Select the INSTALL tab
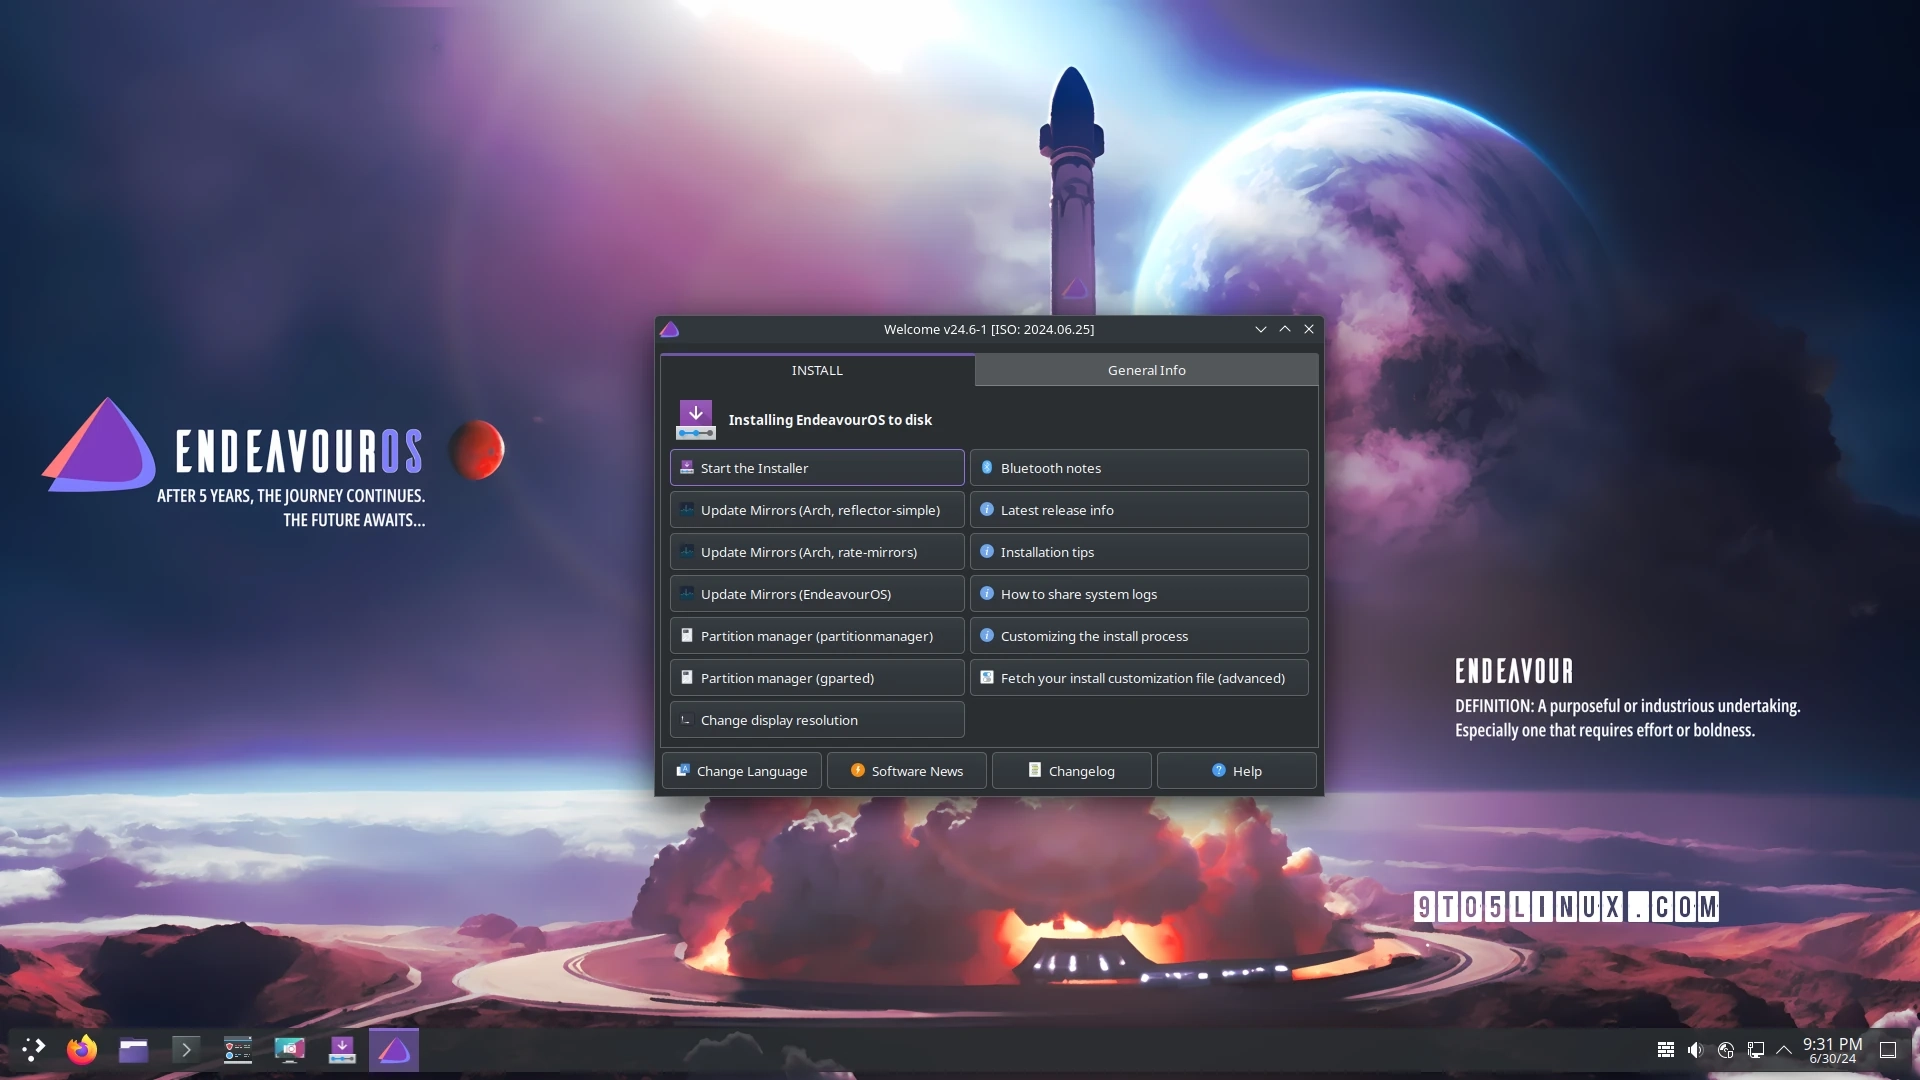The image size is (1920, 1080). point(817,370)
